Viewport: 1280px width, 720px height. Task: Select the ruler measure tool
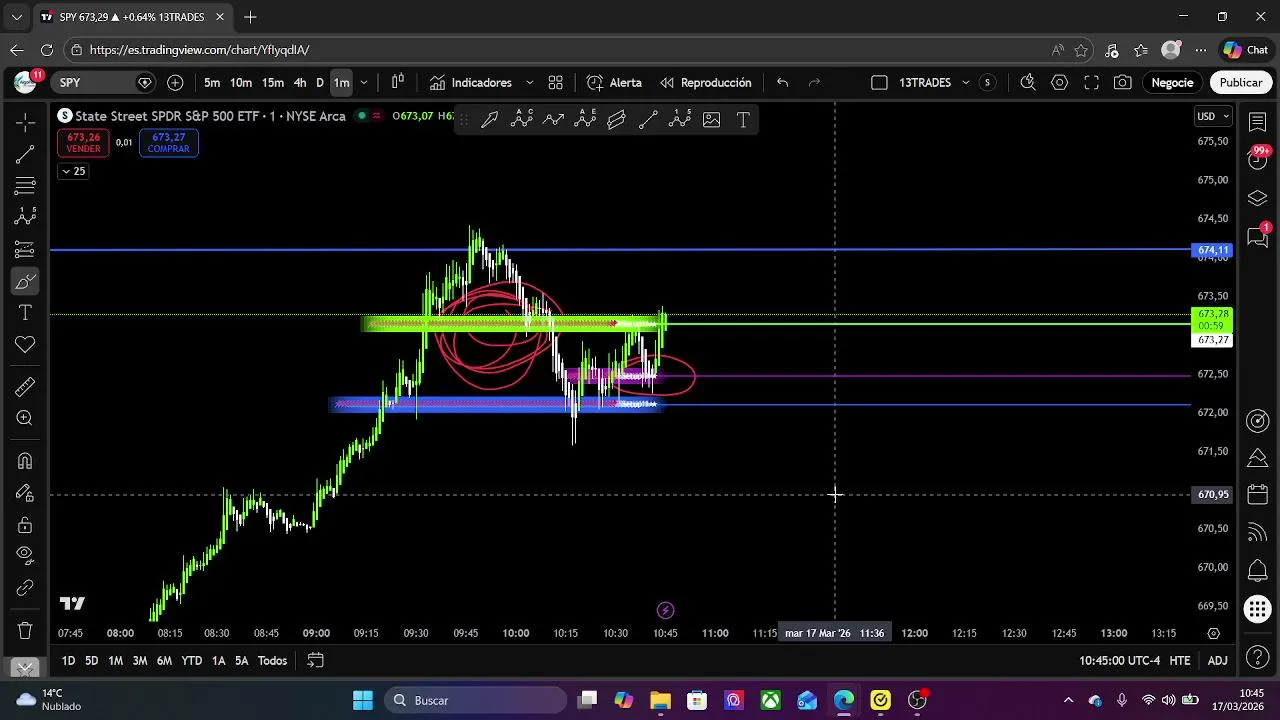(25, 387)
